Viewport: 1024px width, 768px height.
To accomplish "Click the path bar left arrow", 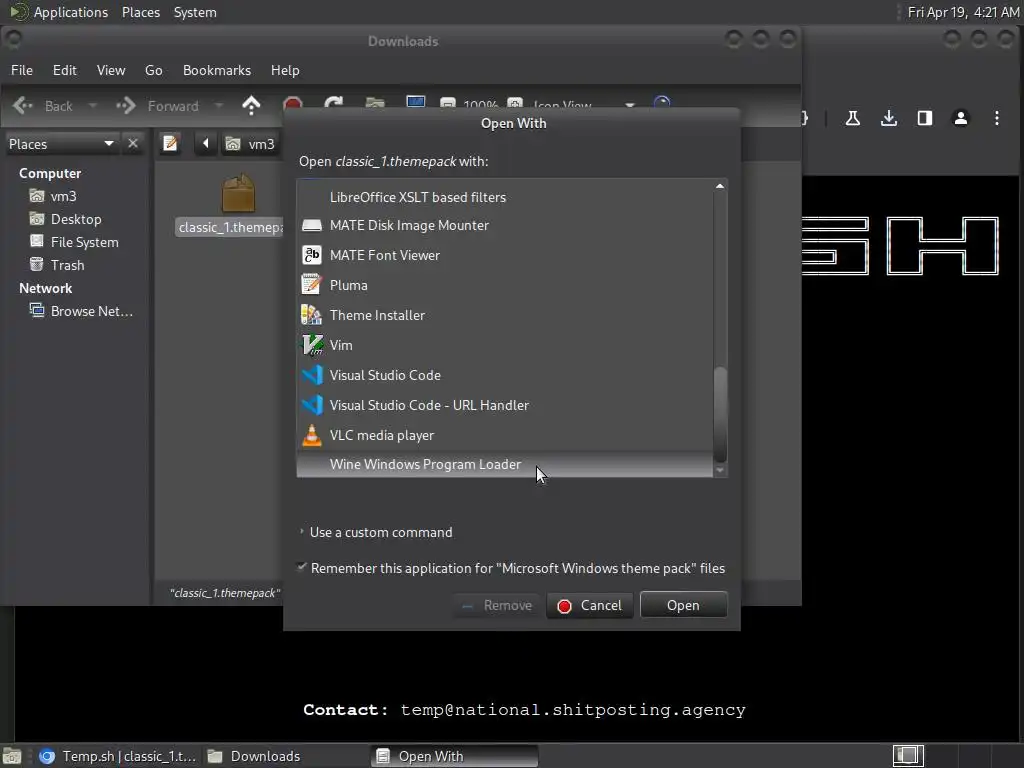I will (205, 144).
